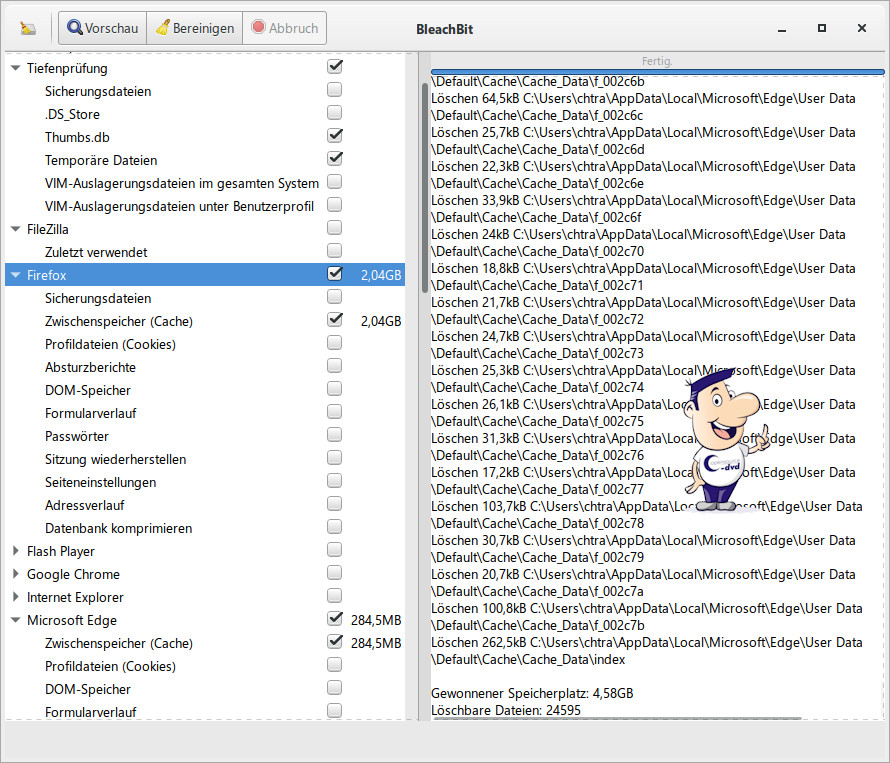Image resolution: width=890 pixels, height=763 pixels.
Task: Expand the Google Chrome tree entry
Action: tap(16, 574)
